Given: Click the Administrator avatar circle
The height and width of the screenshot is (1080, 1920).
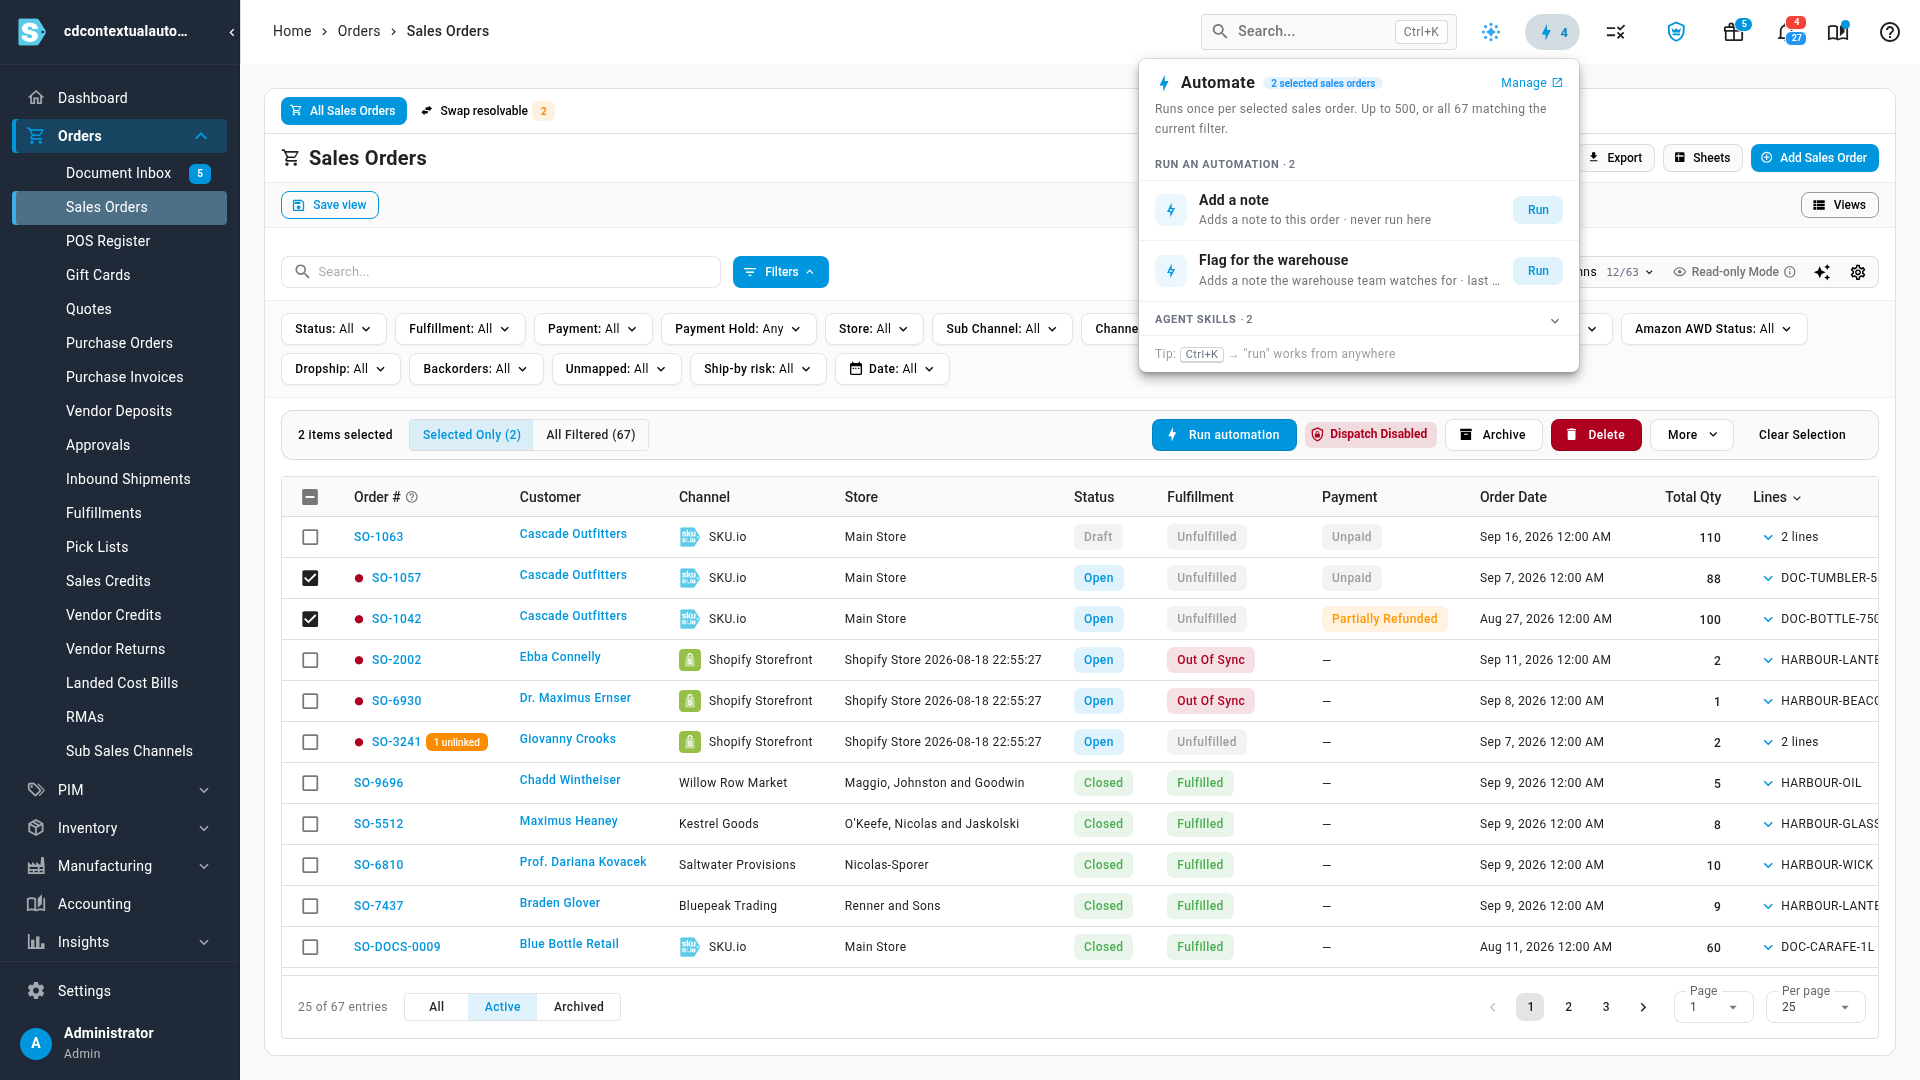Looking at the screenshot, I should pos(36,1043).
